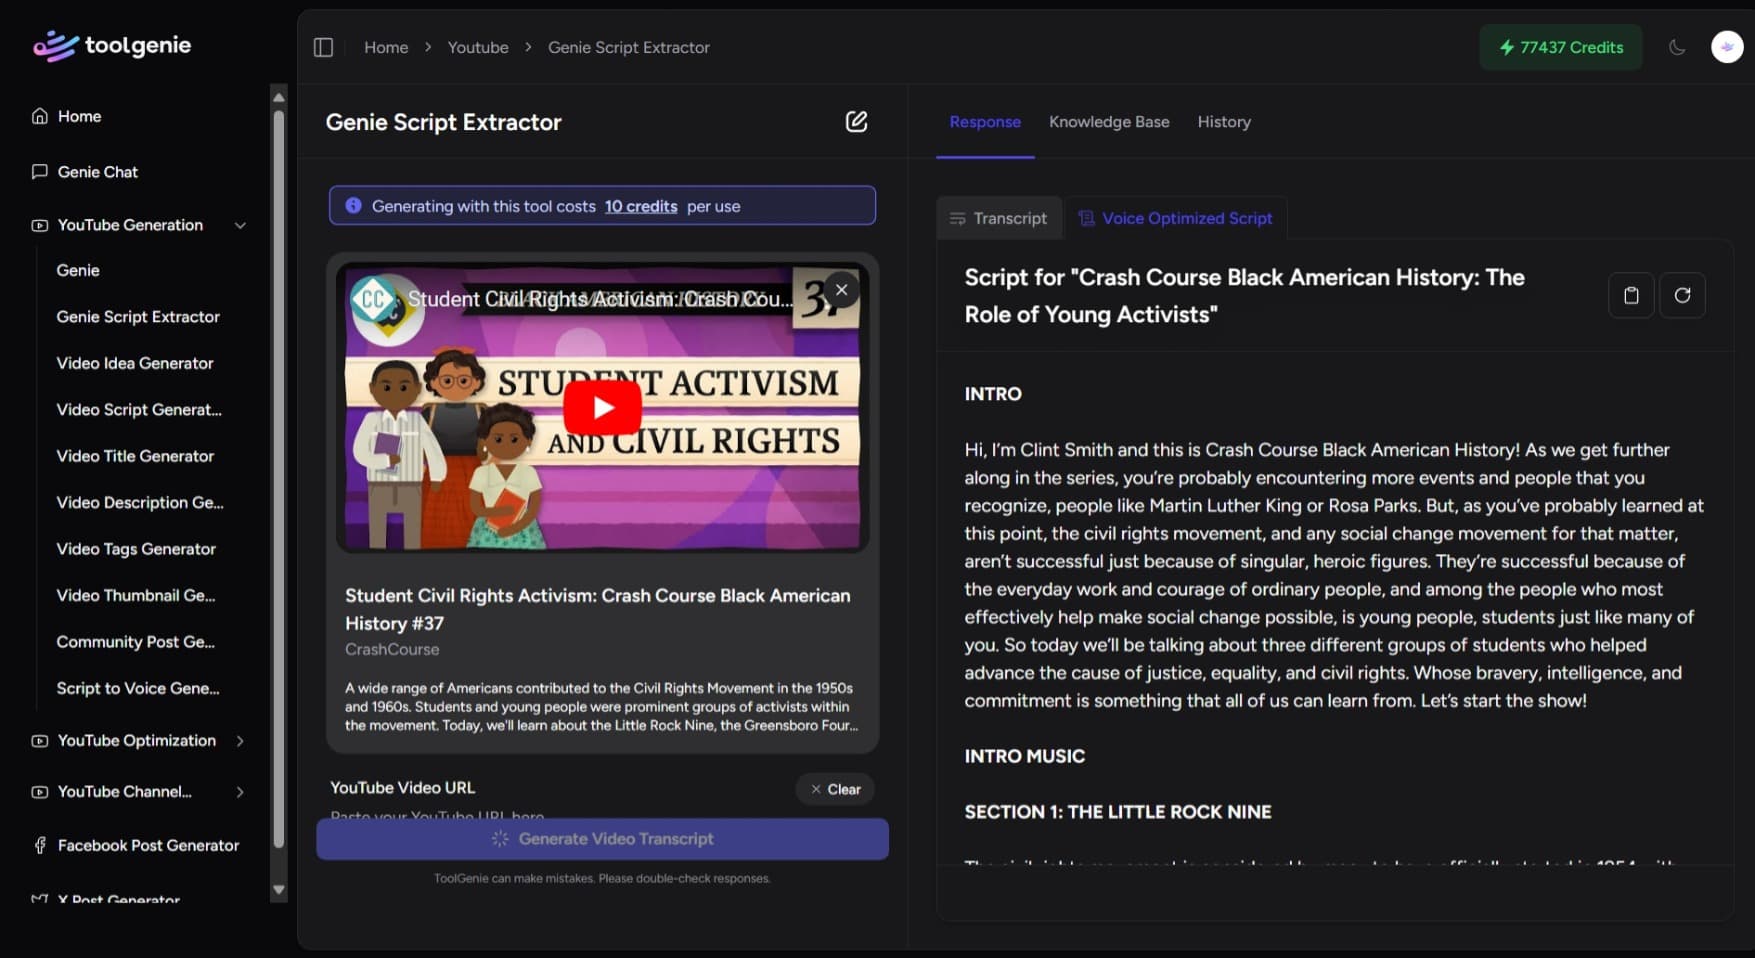Open Video Description Generator item

pyautogui.click(x=140, y=502)
